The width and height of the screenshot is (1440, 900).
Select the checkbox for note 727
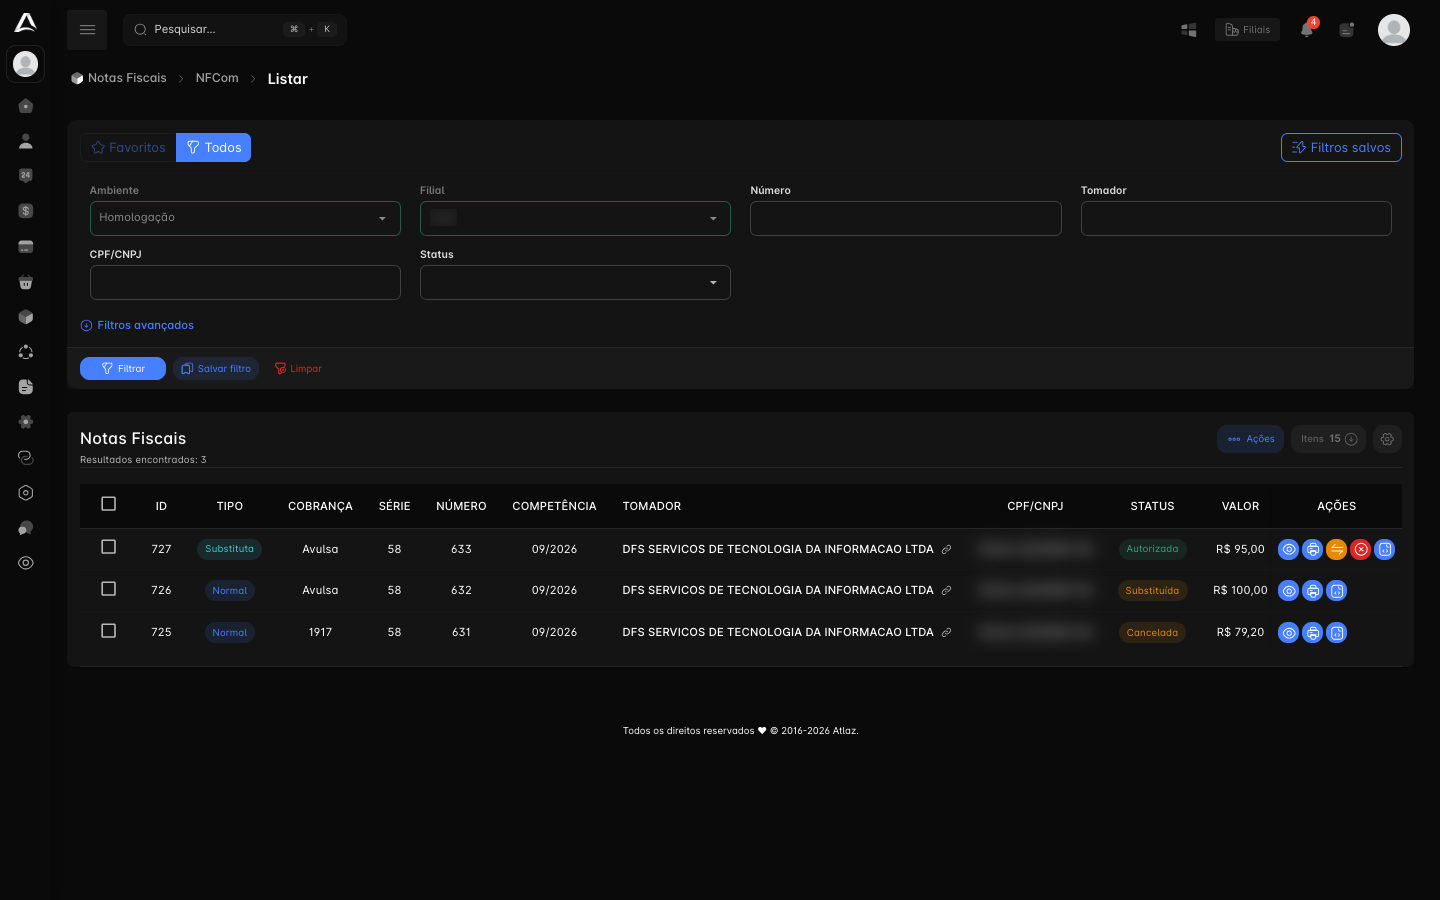[109, 547]
